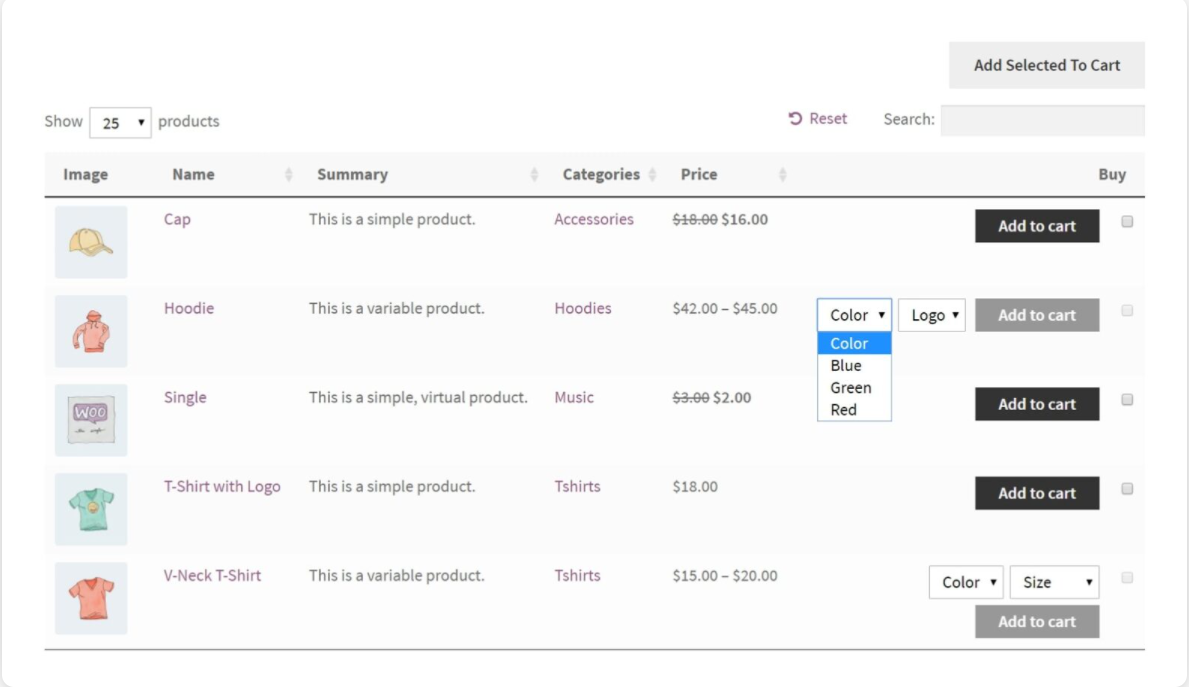Screen dimensions: 1189x687
Task: Add the Cap to cart
Action: coord(1037,226)
